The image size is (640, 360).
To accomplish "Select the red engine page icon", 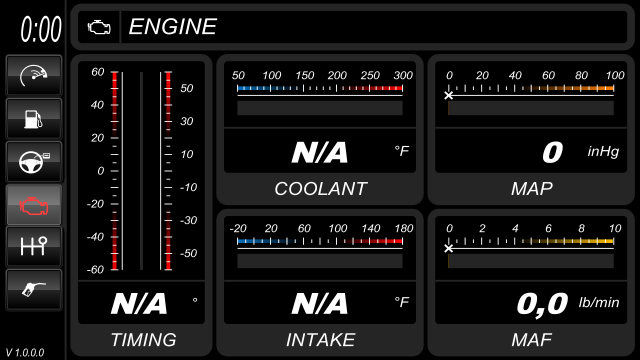I will [x=34, y=204].
